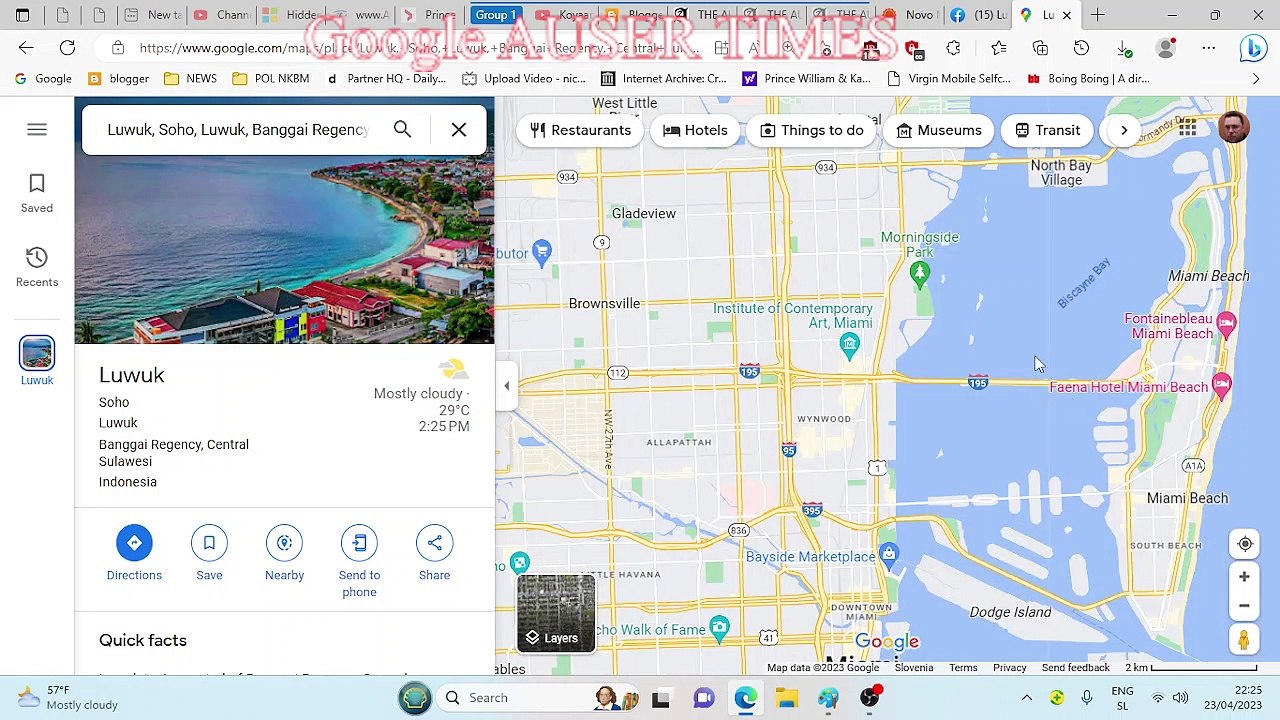Show more category chips arrow

coord(1124,130)
